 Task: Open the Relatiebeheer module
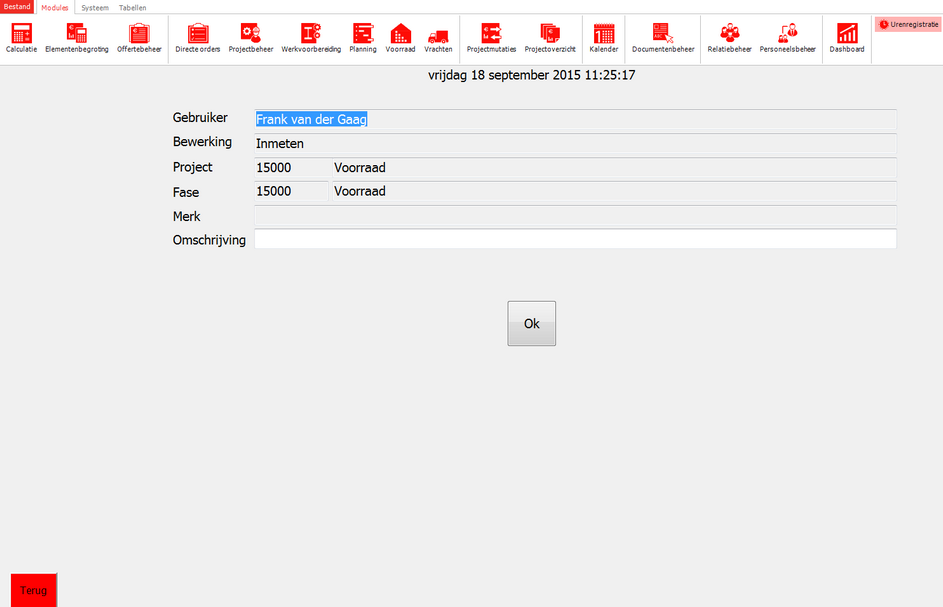730,39
